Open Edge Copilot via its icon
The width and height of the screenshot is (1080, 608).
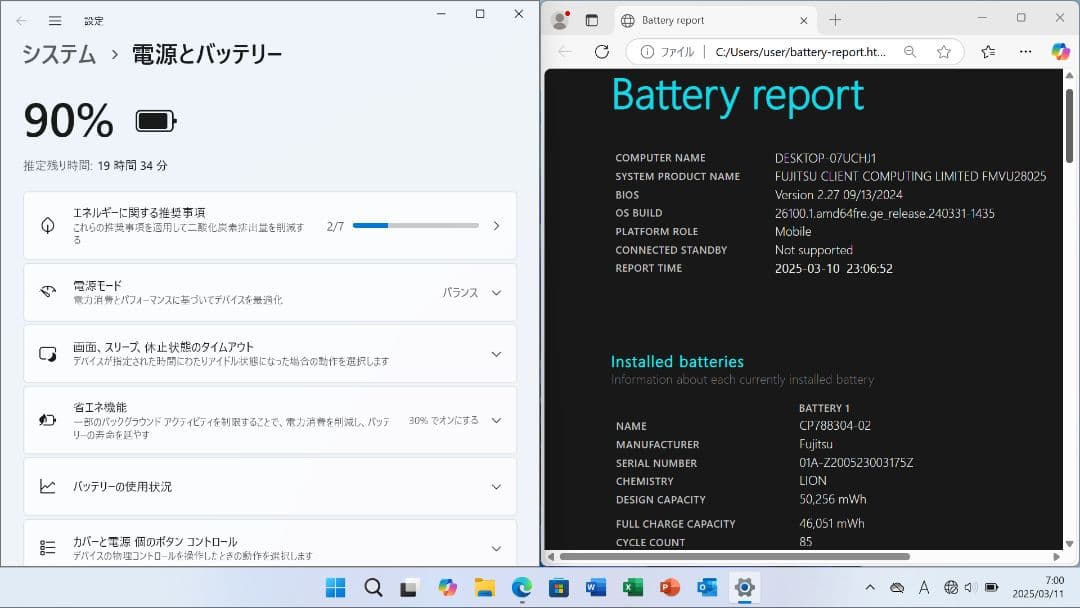(x=1059, y=51)
